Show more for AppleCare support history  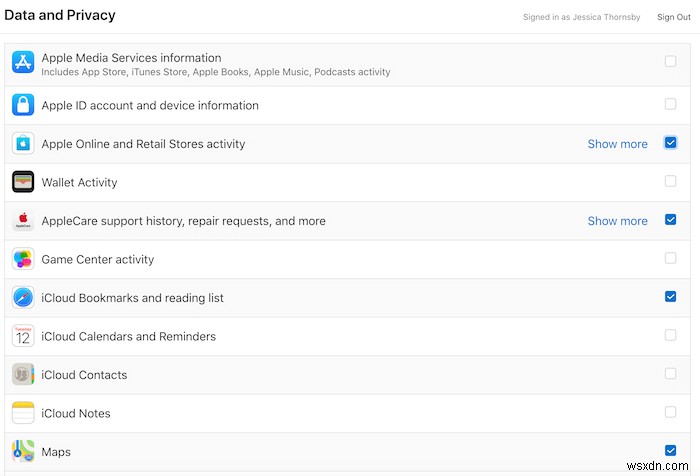(x=617, y=221)
